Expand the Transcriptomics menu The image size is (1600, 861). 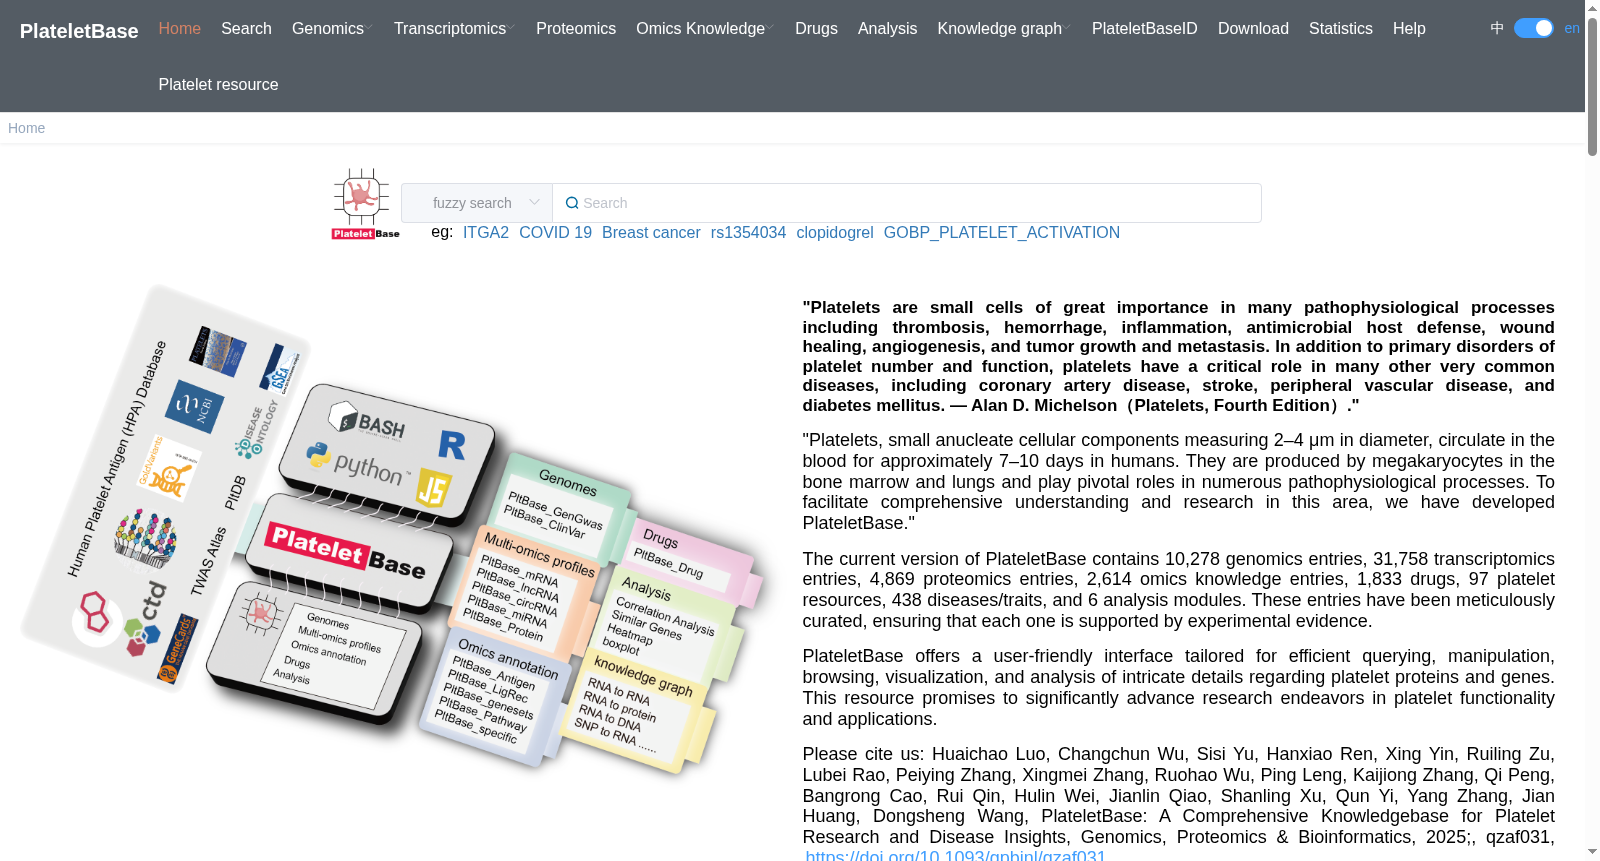pos(454,28)
